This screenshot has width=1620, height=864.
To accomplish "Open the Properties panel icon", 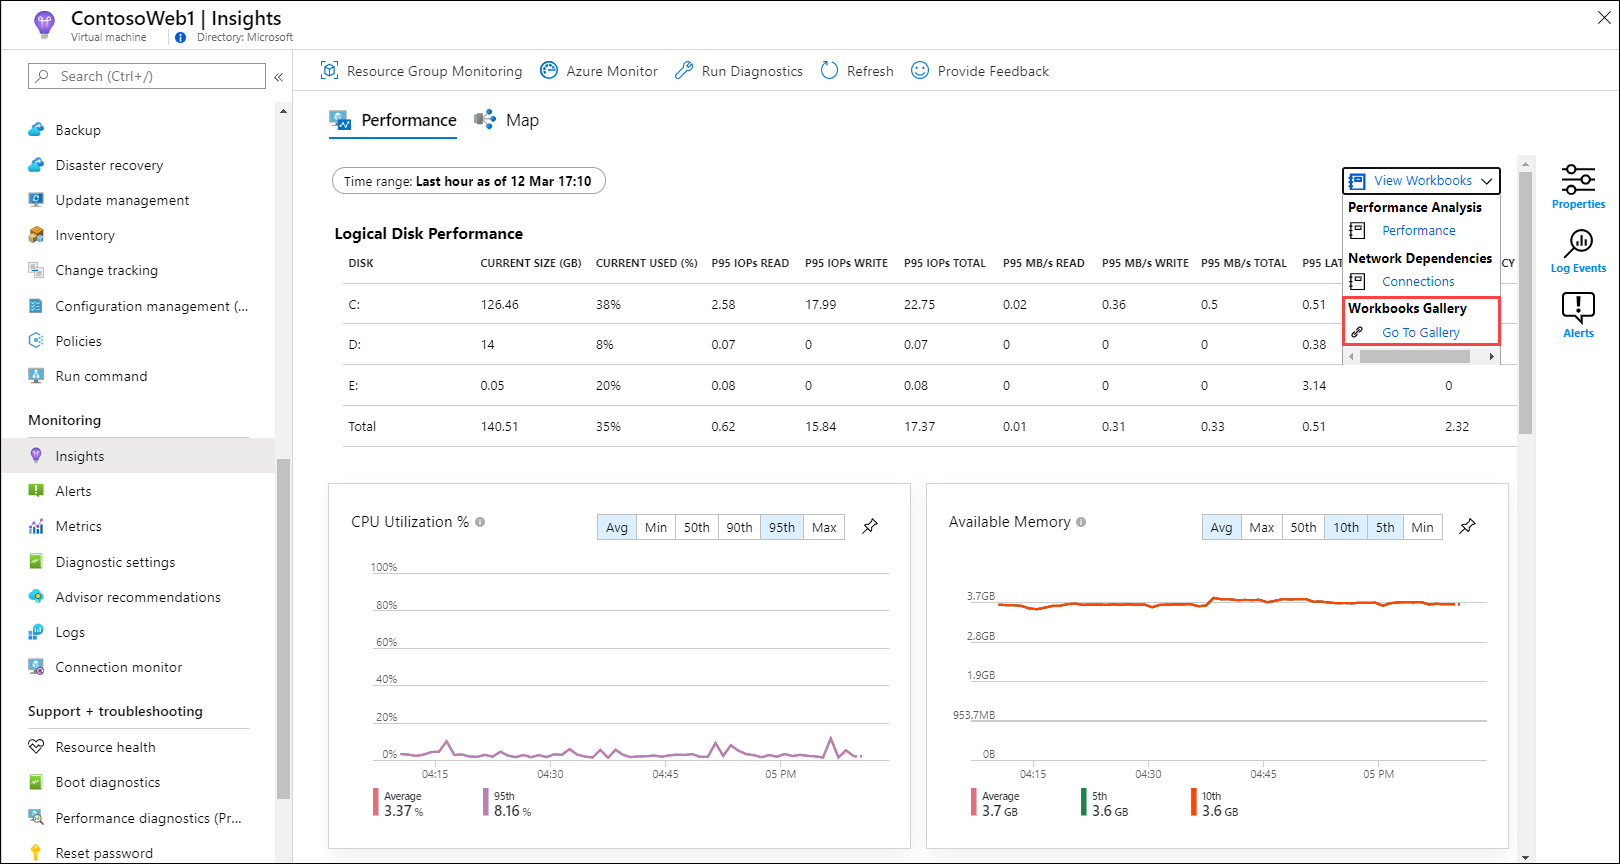I will point(1578,181).
